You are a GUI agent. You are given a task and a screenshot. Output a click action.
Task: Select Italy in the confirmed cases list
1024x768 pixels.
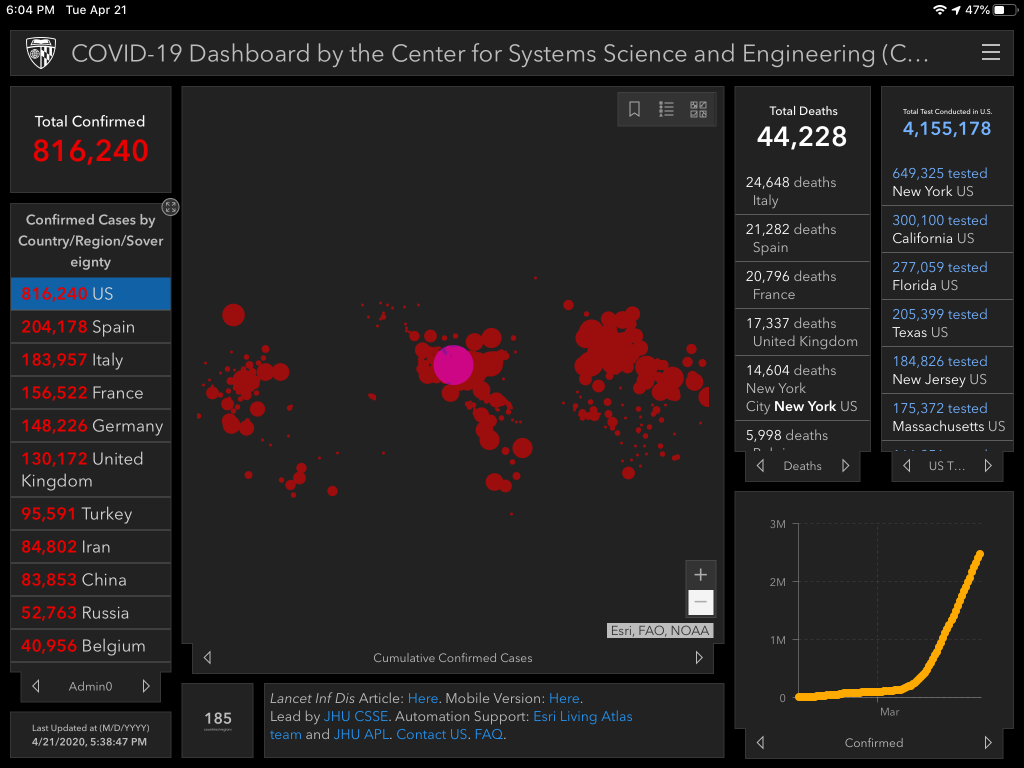pyautogui.click(x=90, y=360)
